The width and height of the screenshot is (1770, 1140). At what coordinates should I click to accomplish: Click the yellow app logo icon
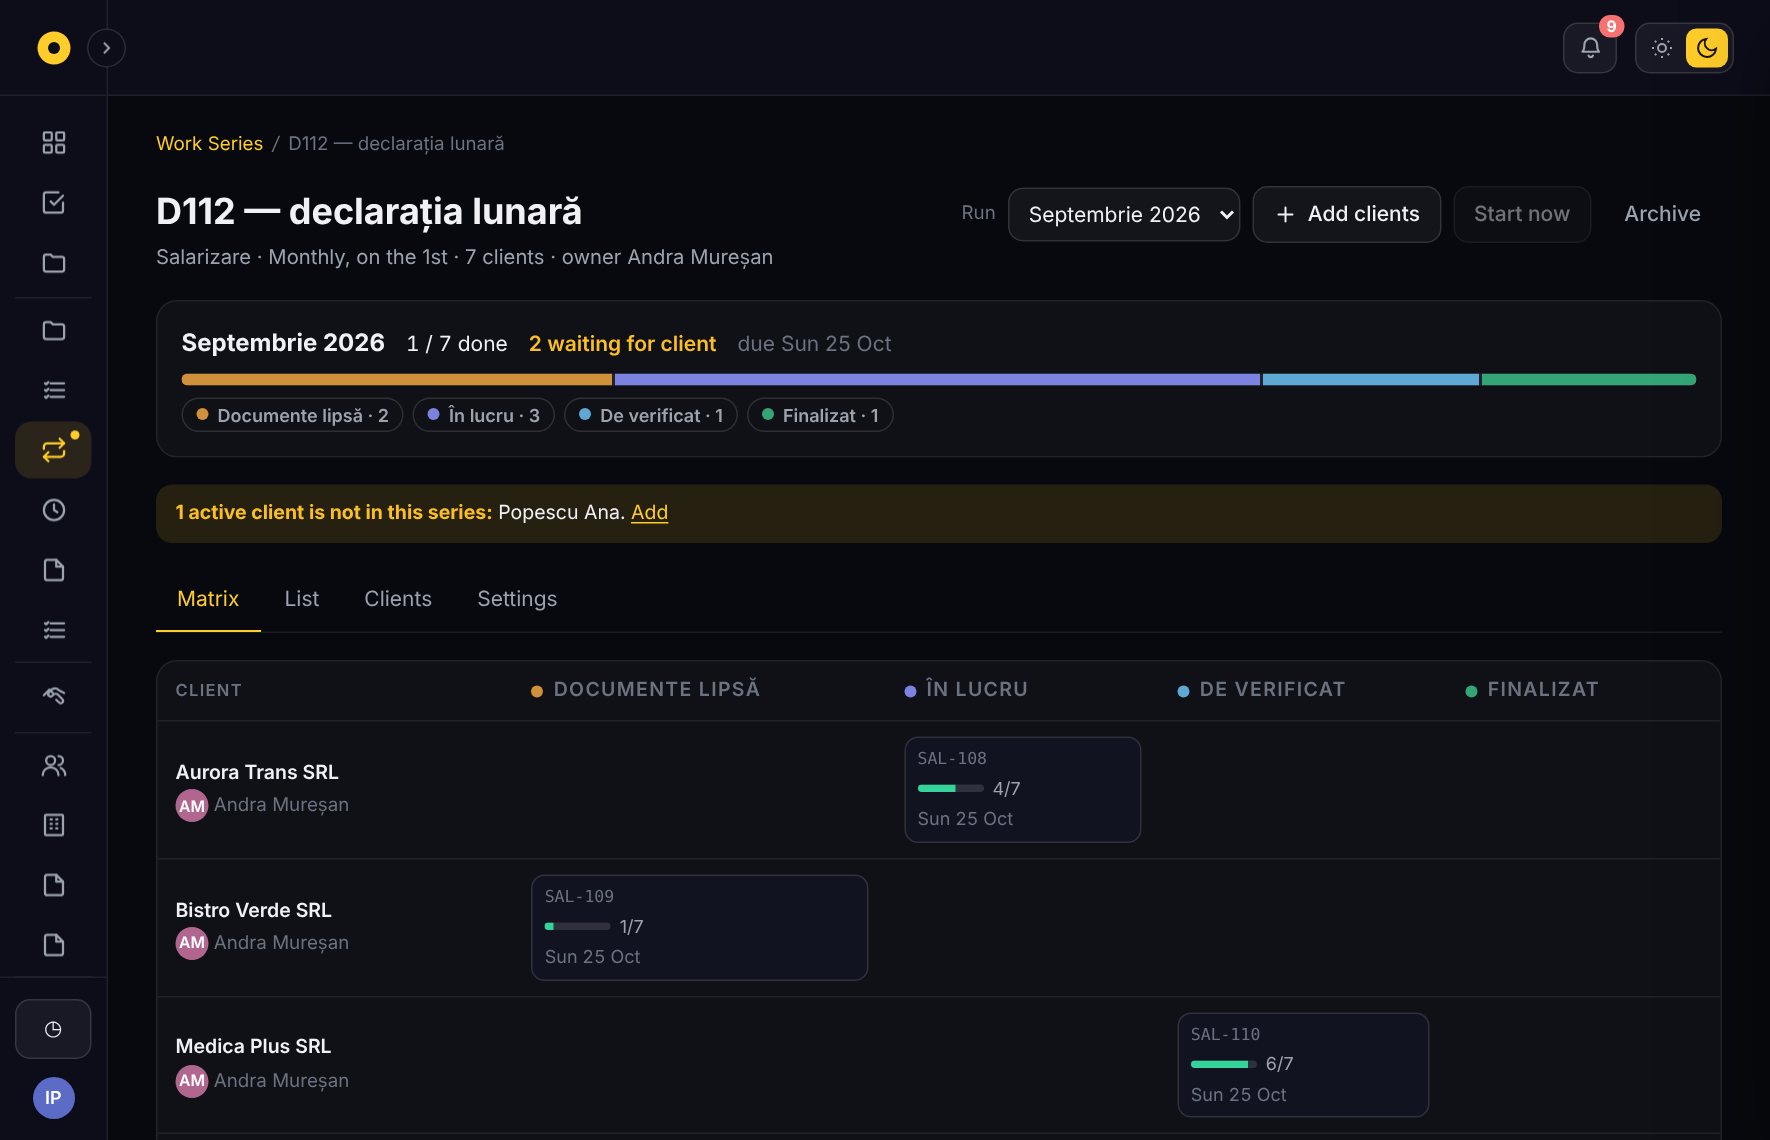point(54,48)
